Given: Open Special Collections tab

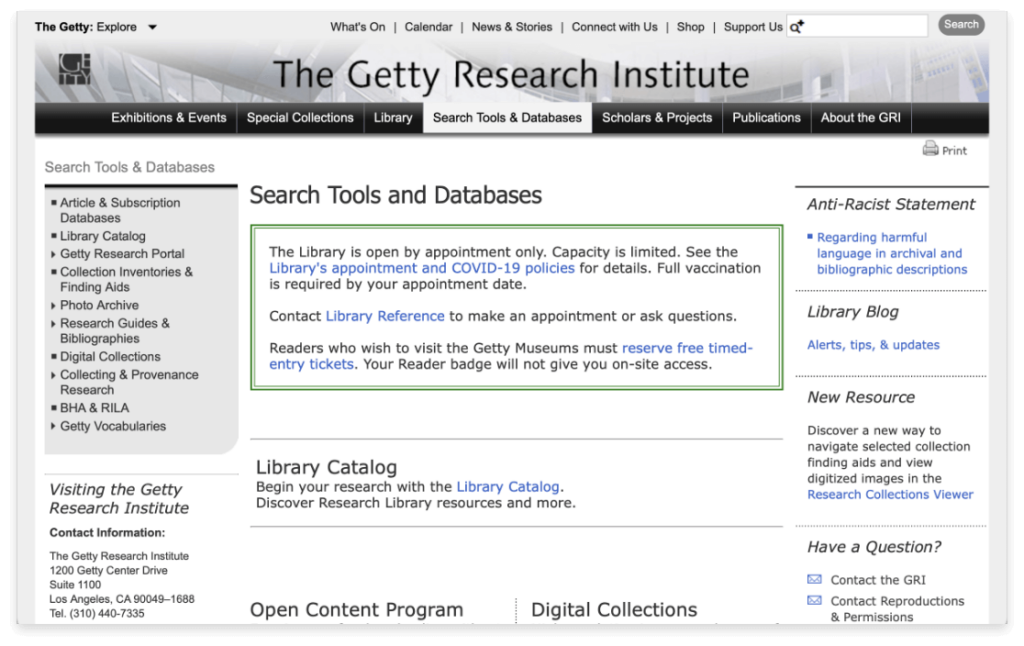Looking at the screenshot, I should tap(300, 118).
